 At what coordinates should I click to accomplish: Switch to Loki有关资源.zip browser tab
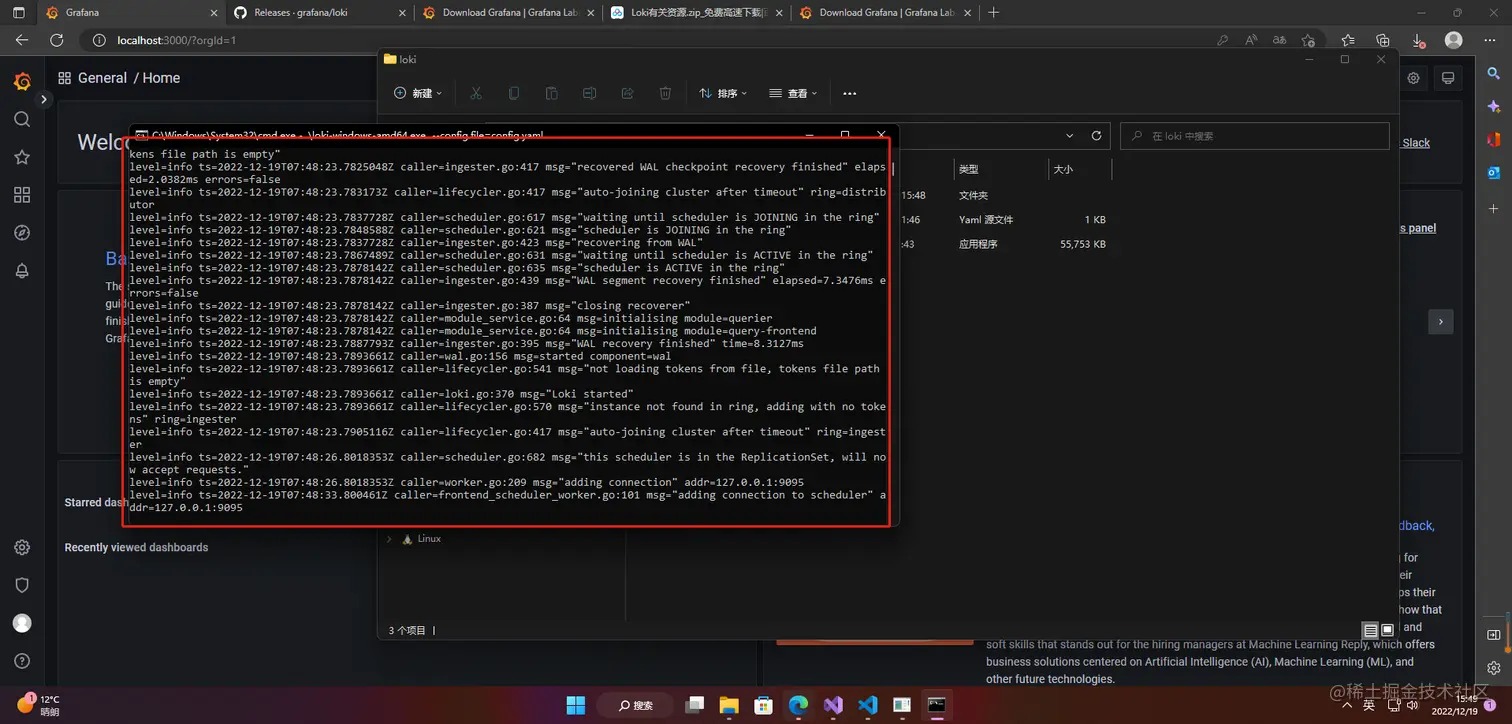(x=696, y=13)
